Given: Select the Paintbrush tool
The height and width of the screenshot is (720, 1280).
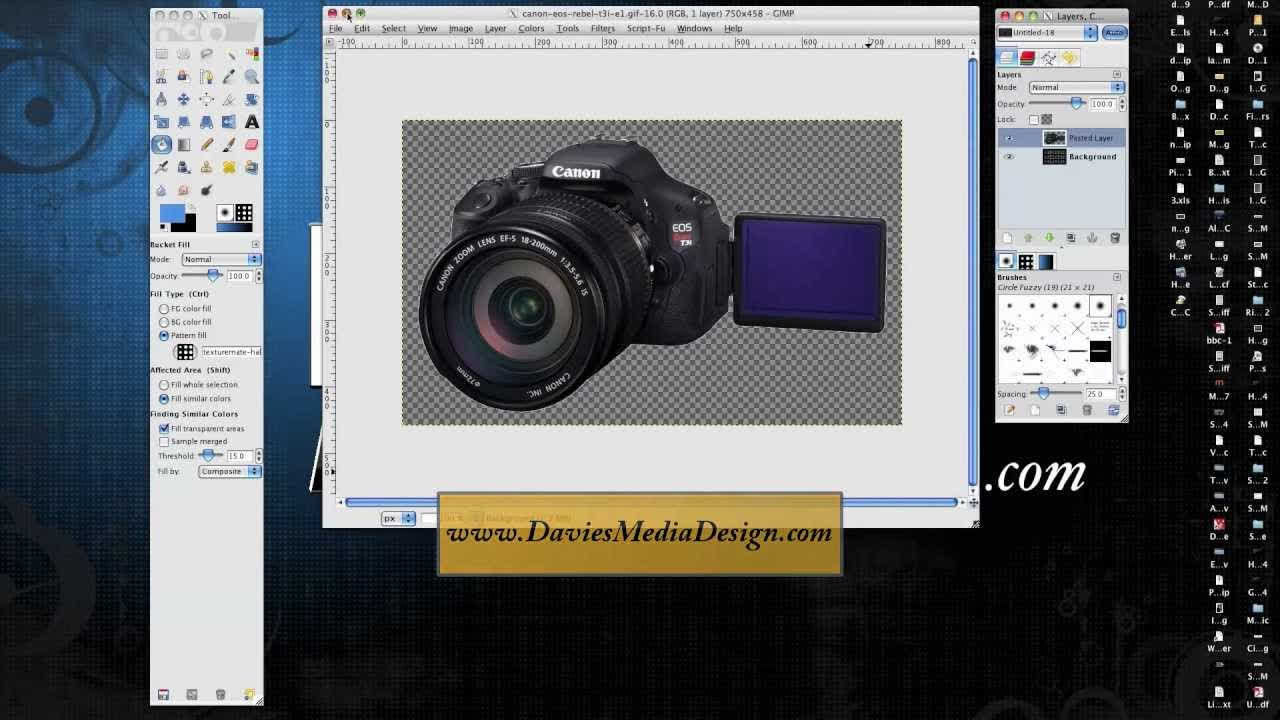Looking at the screenshot, I should (x=229, y=145).
